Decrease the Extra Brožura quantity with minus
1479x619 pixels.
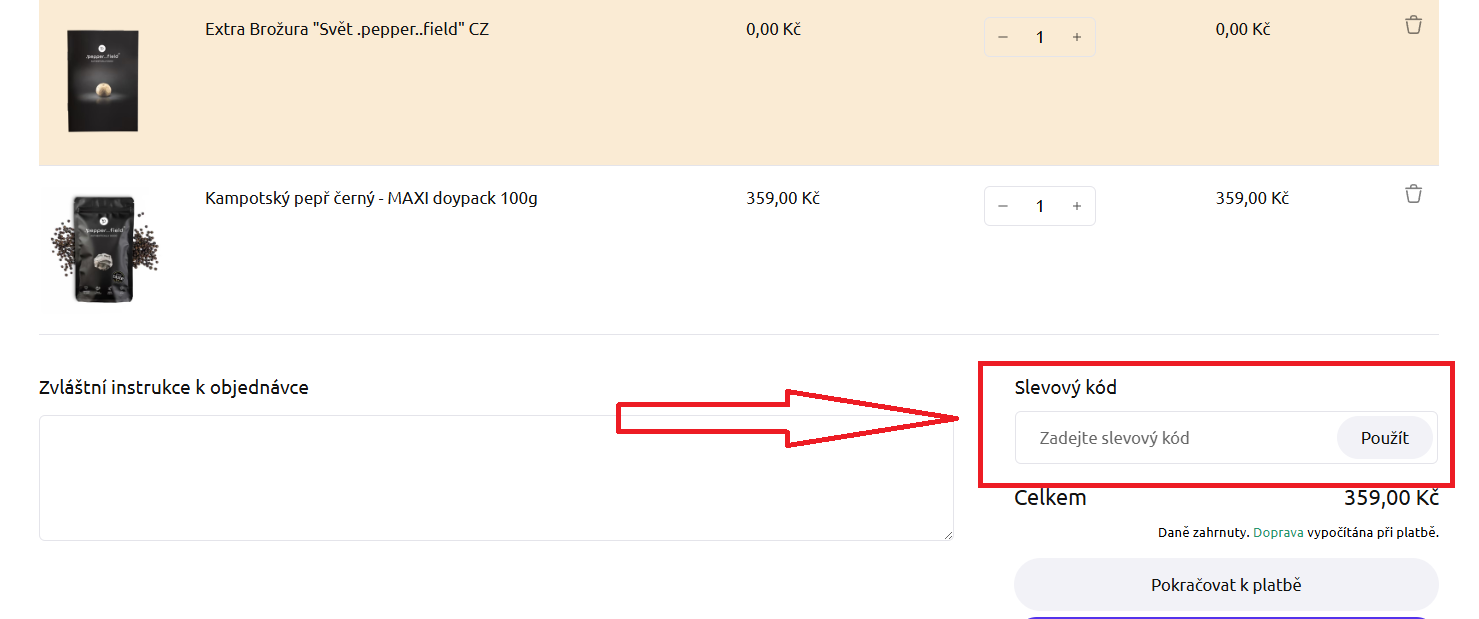(x=1003, y=37)
